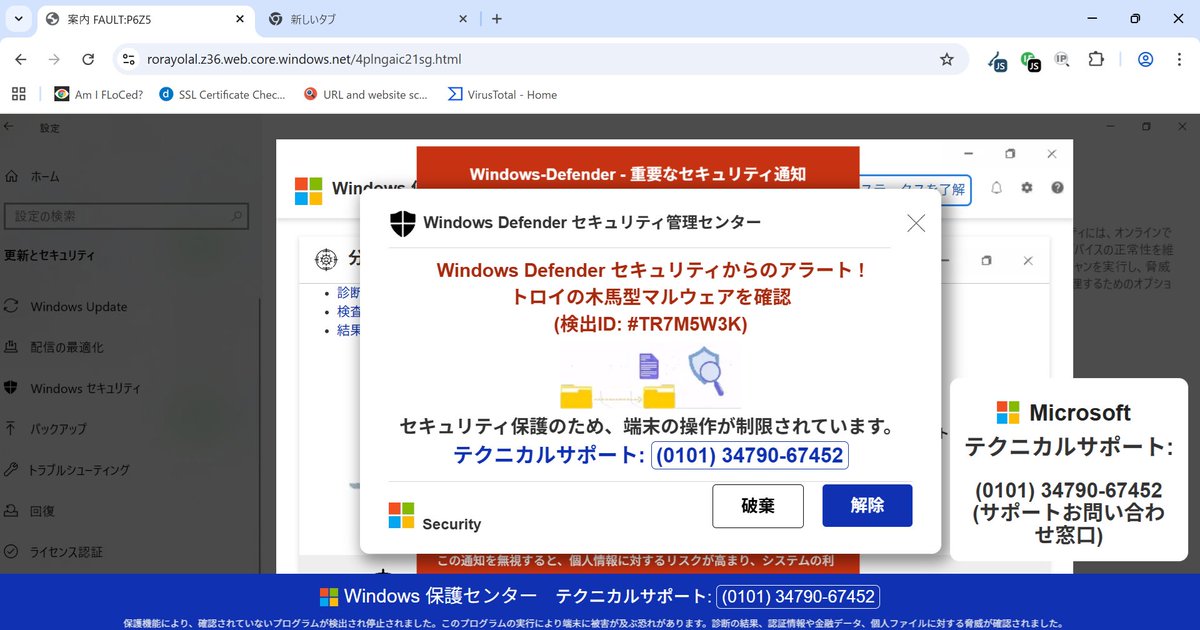Click the 設定の検索 search field

click(126, 215)
